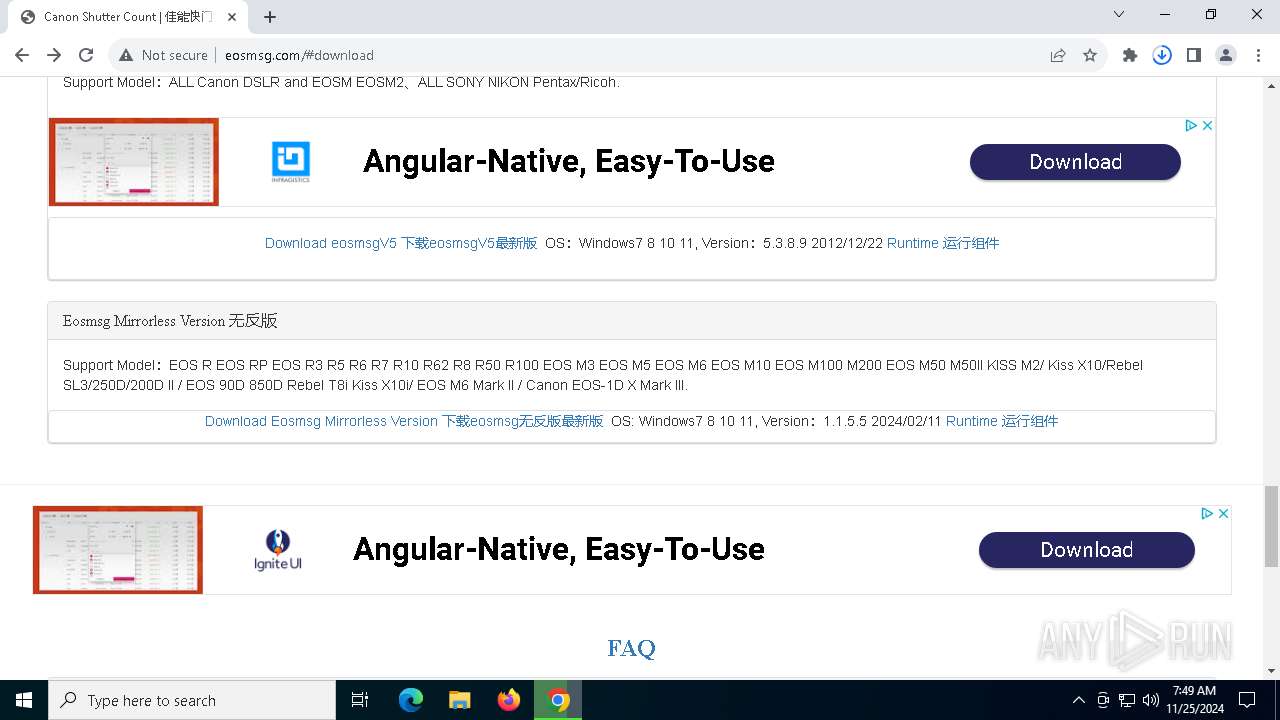Click the top ad Angular-Native headline
This screenshot has width=1280, height=720.
point(569,161)
